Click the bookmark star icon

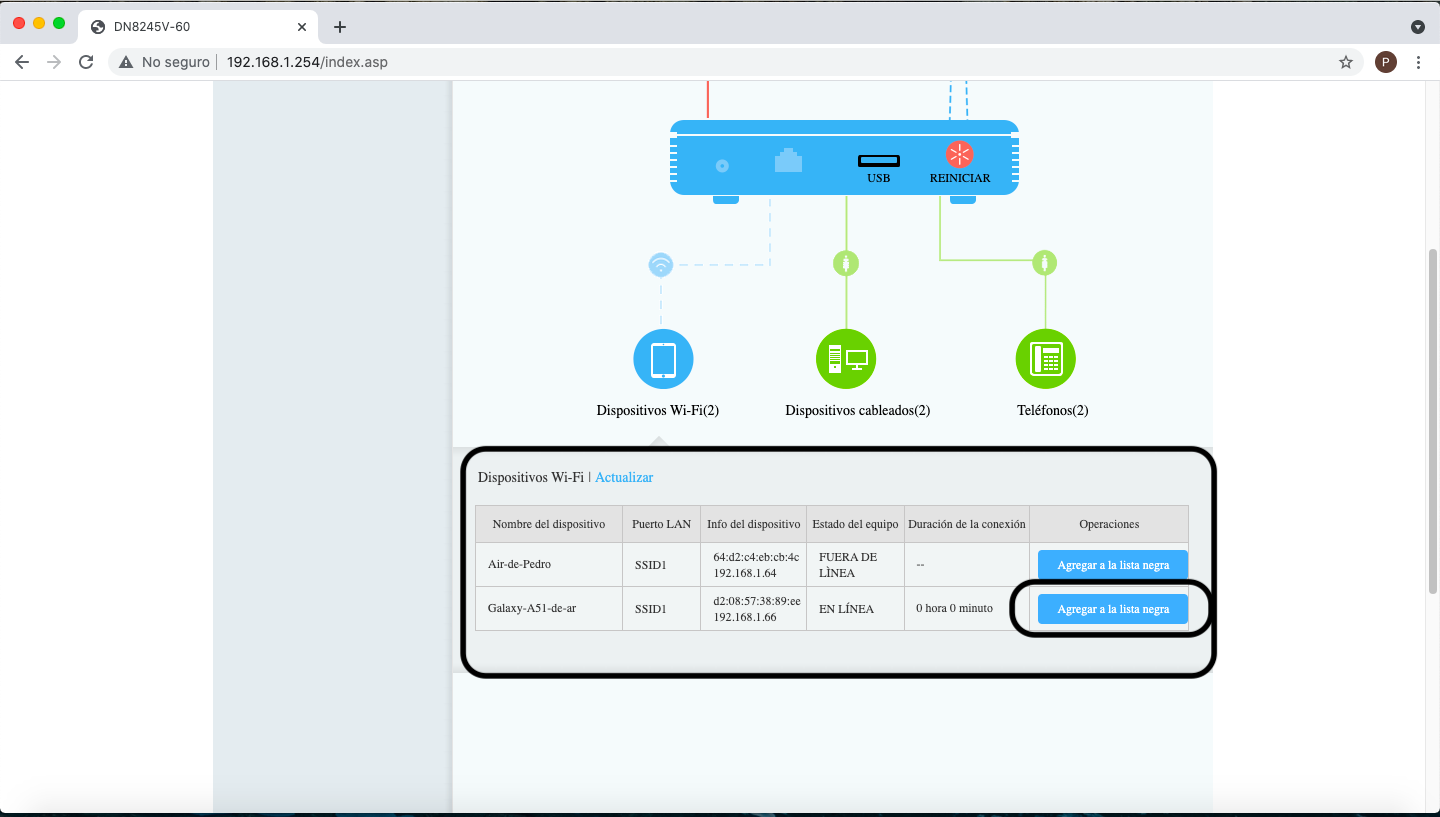click(x=1345, y=62)
